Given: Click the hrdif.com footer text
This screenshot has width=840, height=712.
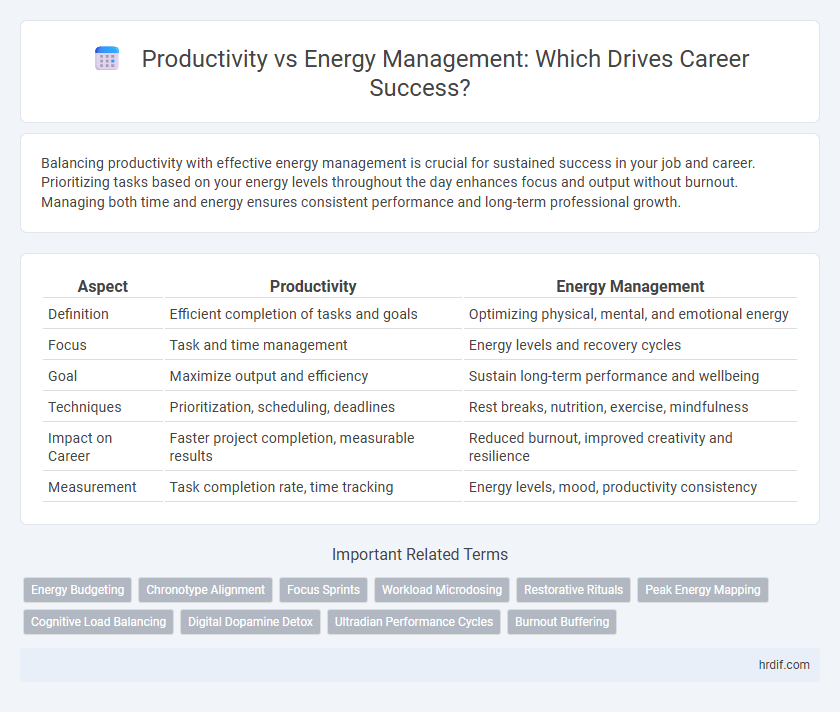Looking at the screenshot, I should pyautogui.click(x=784, y=665).
